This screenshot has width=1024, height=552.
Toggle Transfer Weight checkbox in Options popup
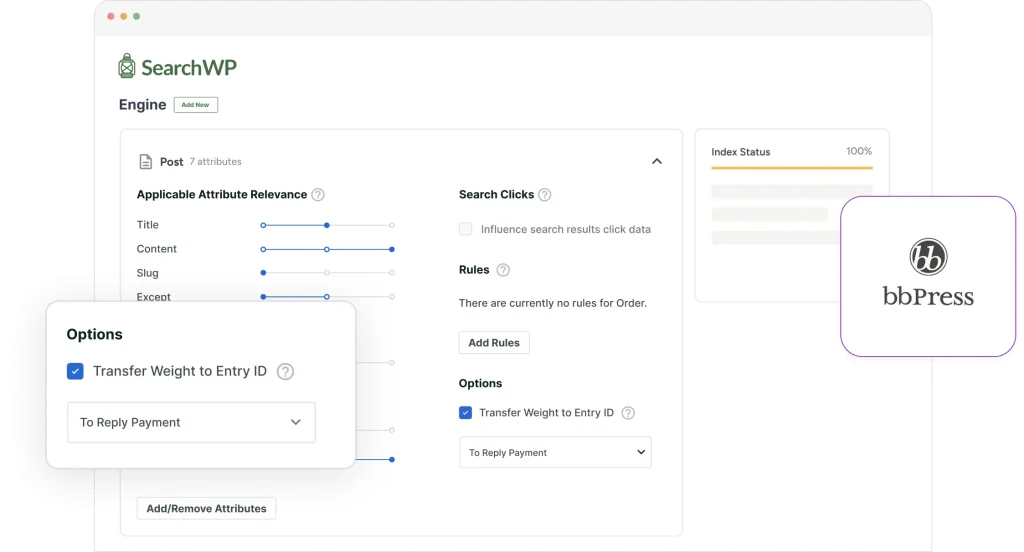(x=75, y=371)
